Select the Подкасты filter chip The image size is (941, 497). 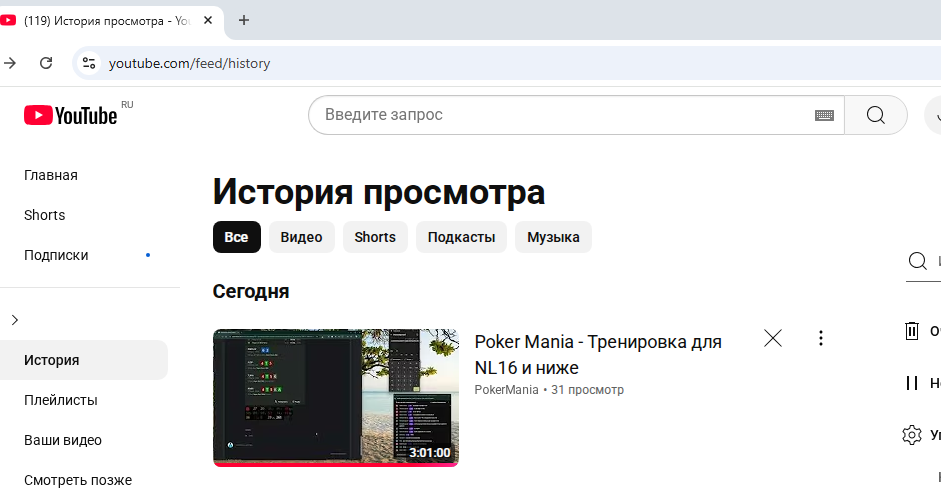click(461, 237)
